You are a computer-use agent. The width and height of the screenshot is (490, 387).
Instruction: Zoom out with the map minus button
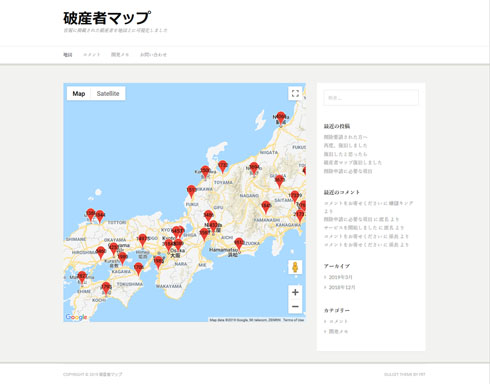[x=295, y=306]
